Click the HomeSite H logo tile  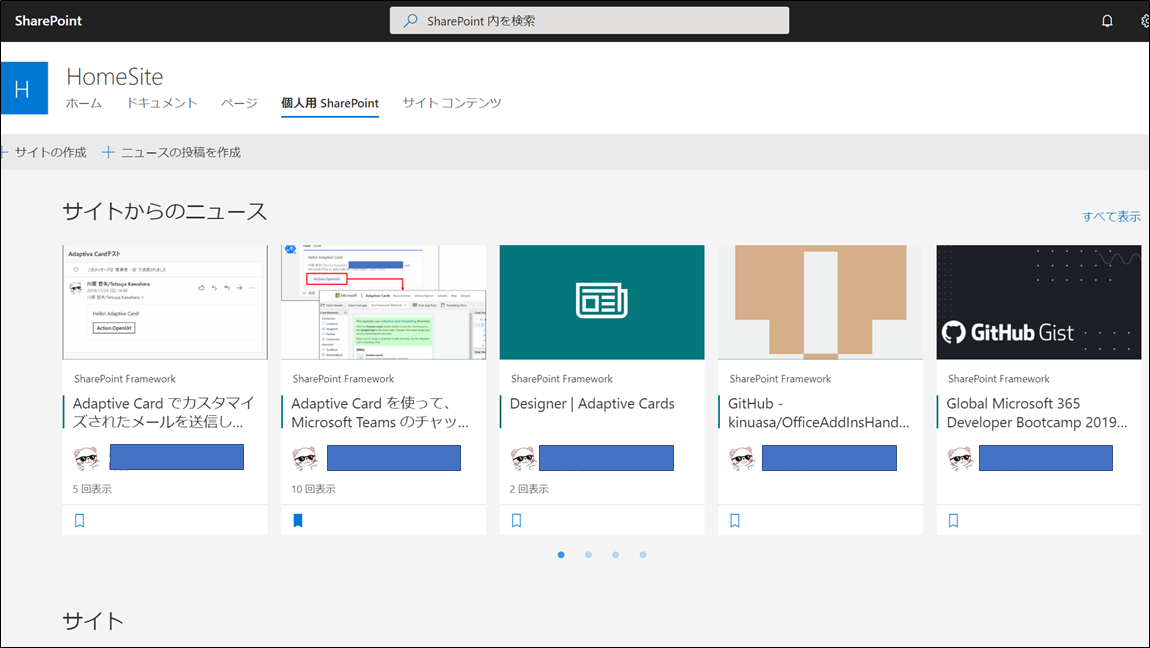tap(24, 88)
